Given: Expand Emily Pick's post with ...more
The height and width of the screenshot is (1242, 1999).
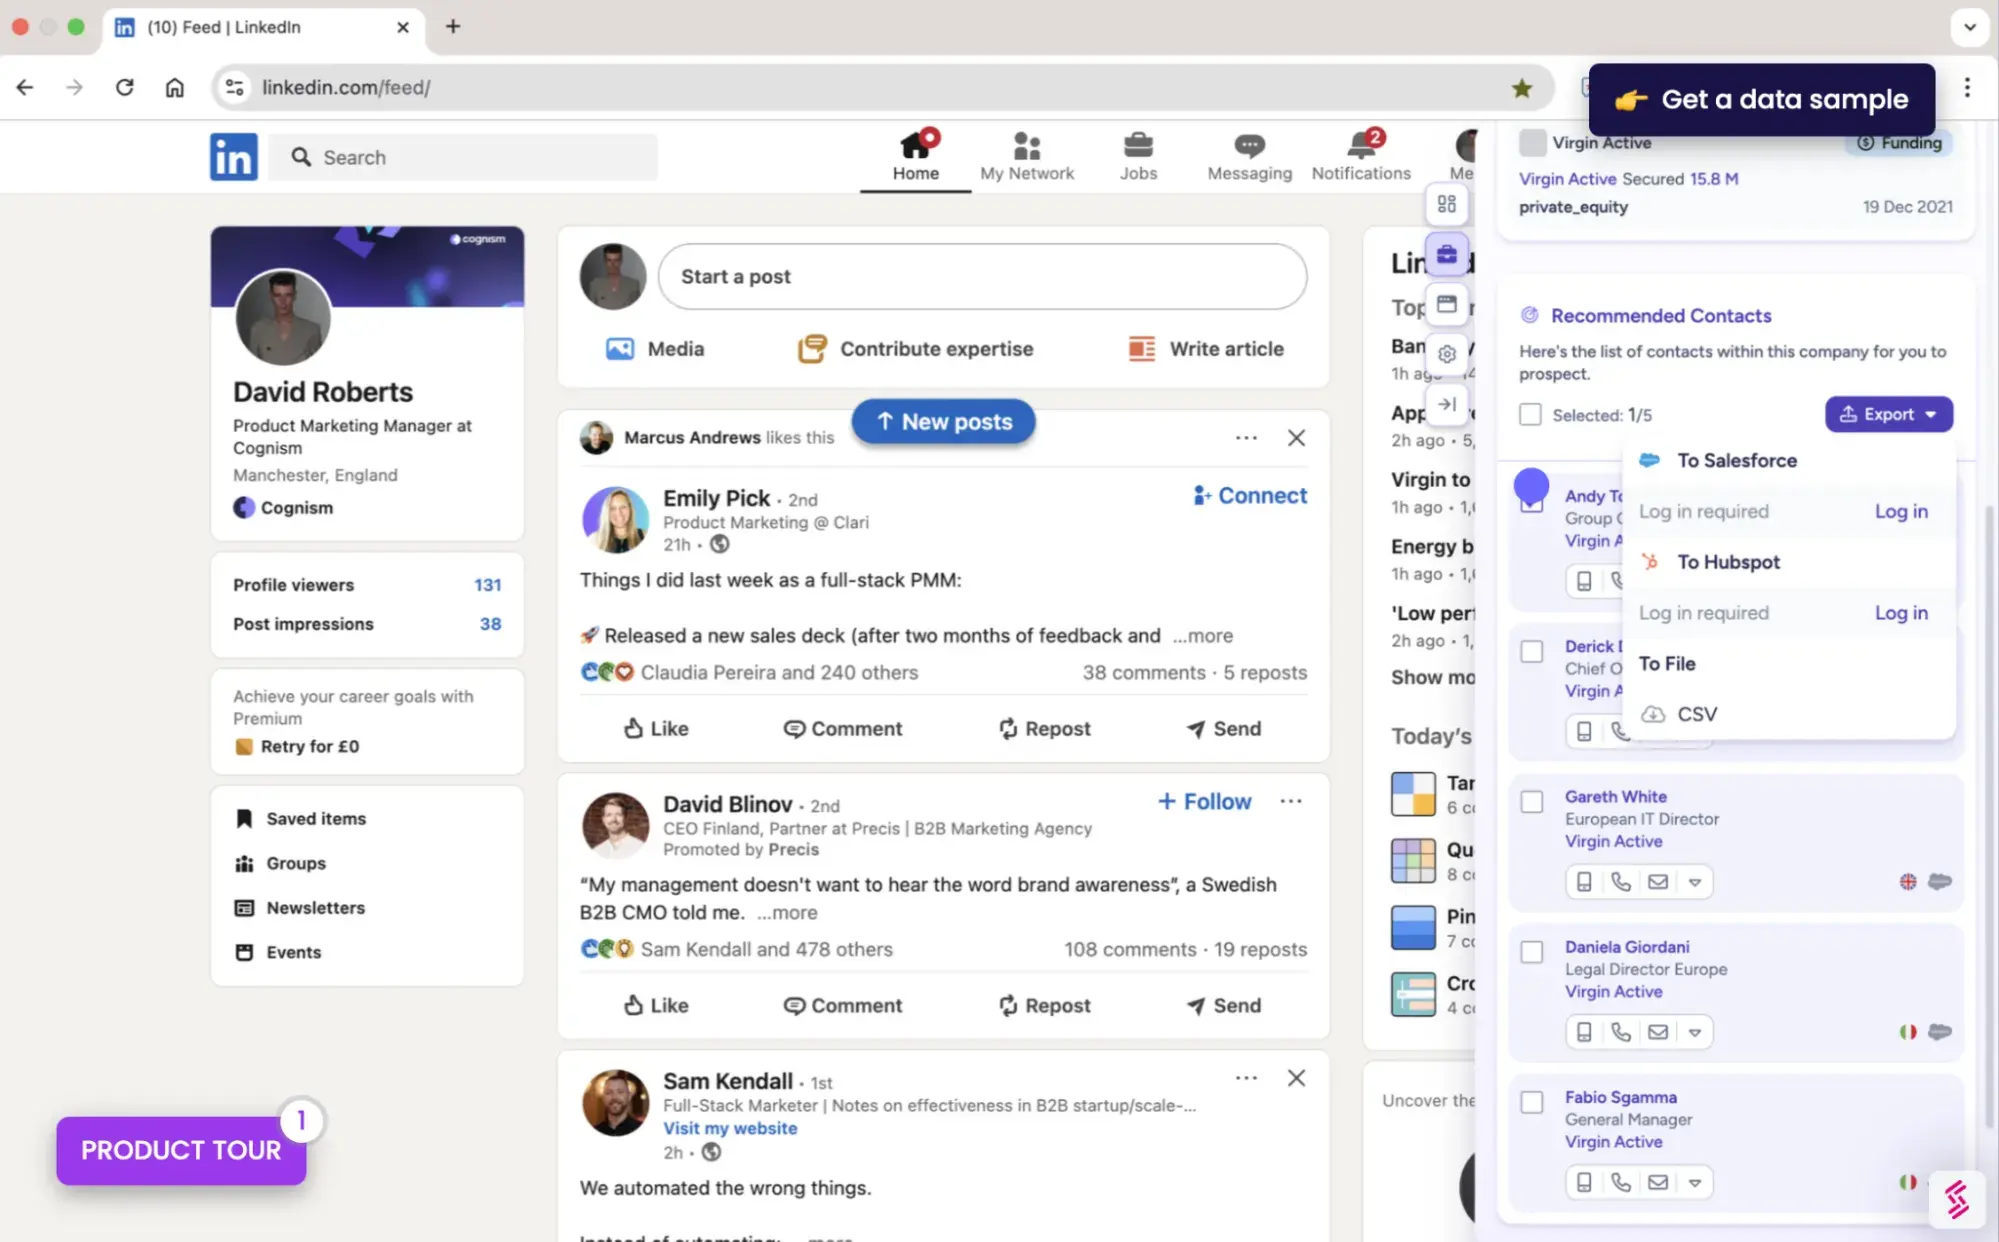Looking at the screenshot, I should coord(1203,635).
